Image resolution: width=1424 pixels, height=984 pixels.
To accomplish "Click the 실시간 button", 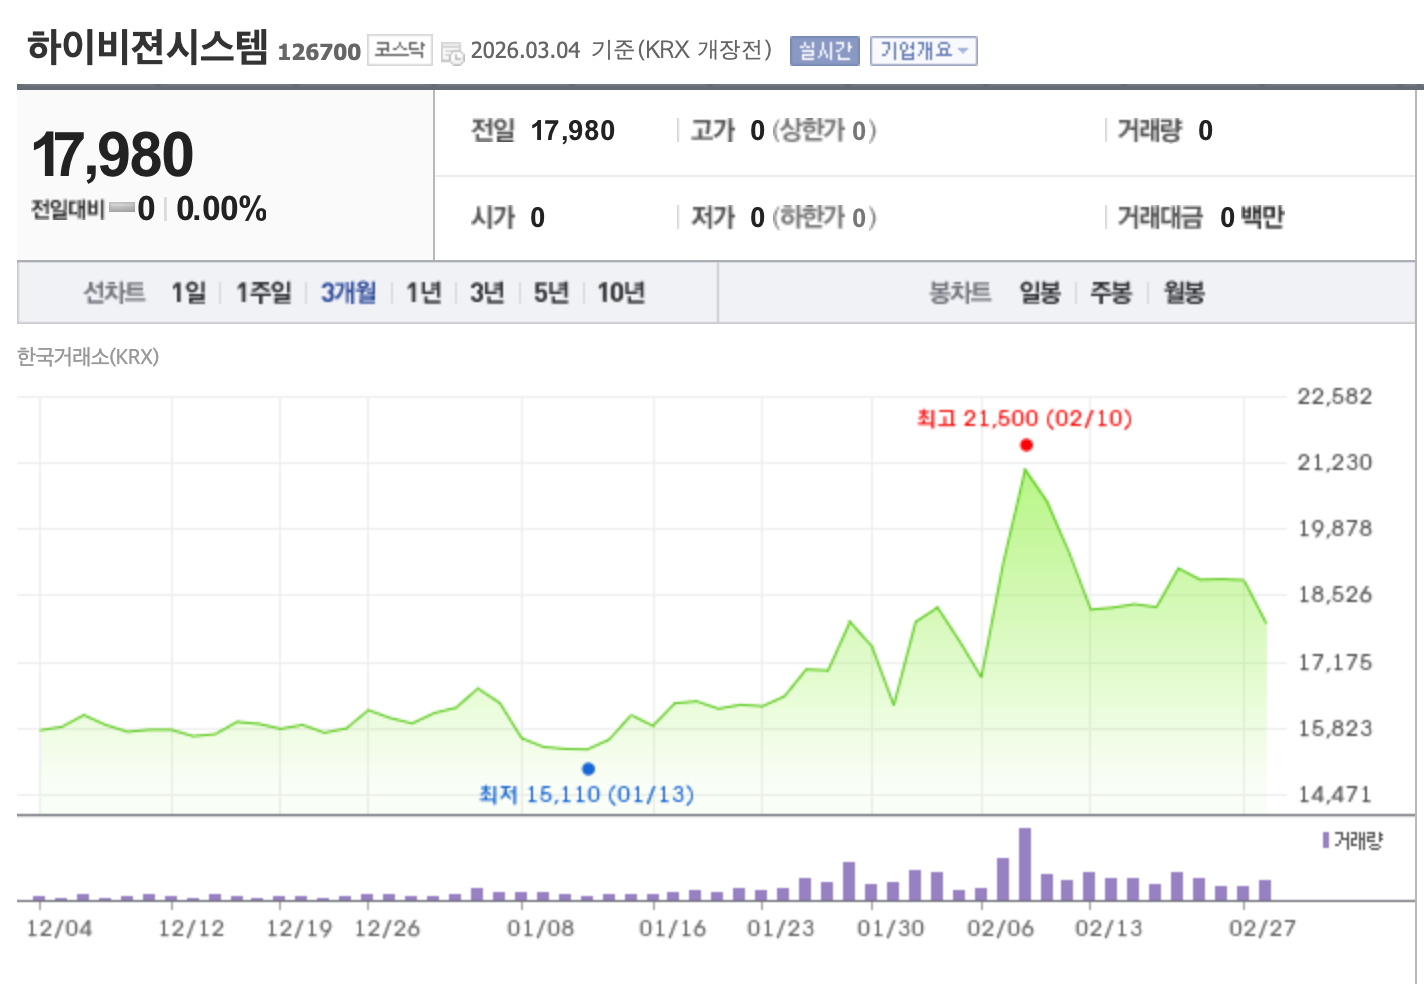I will point(825,51).
